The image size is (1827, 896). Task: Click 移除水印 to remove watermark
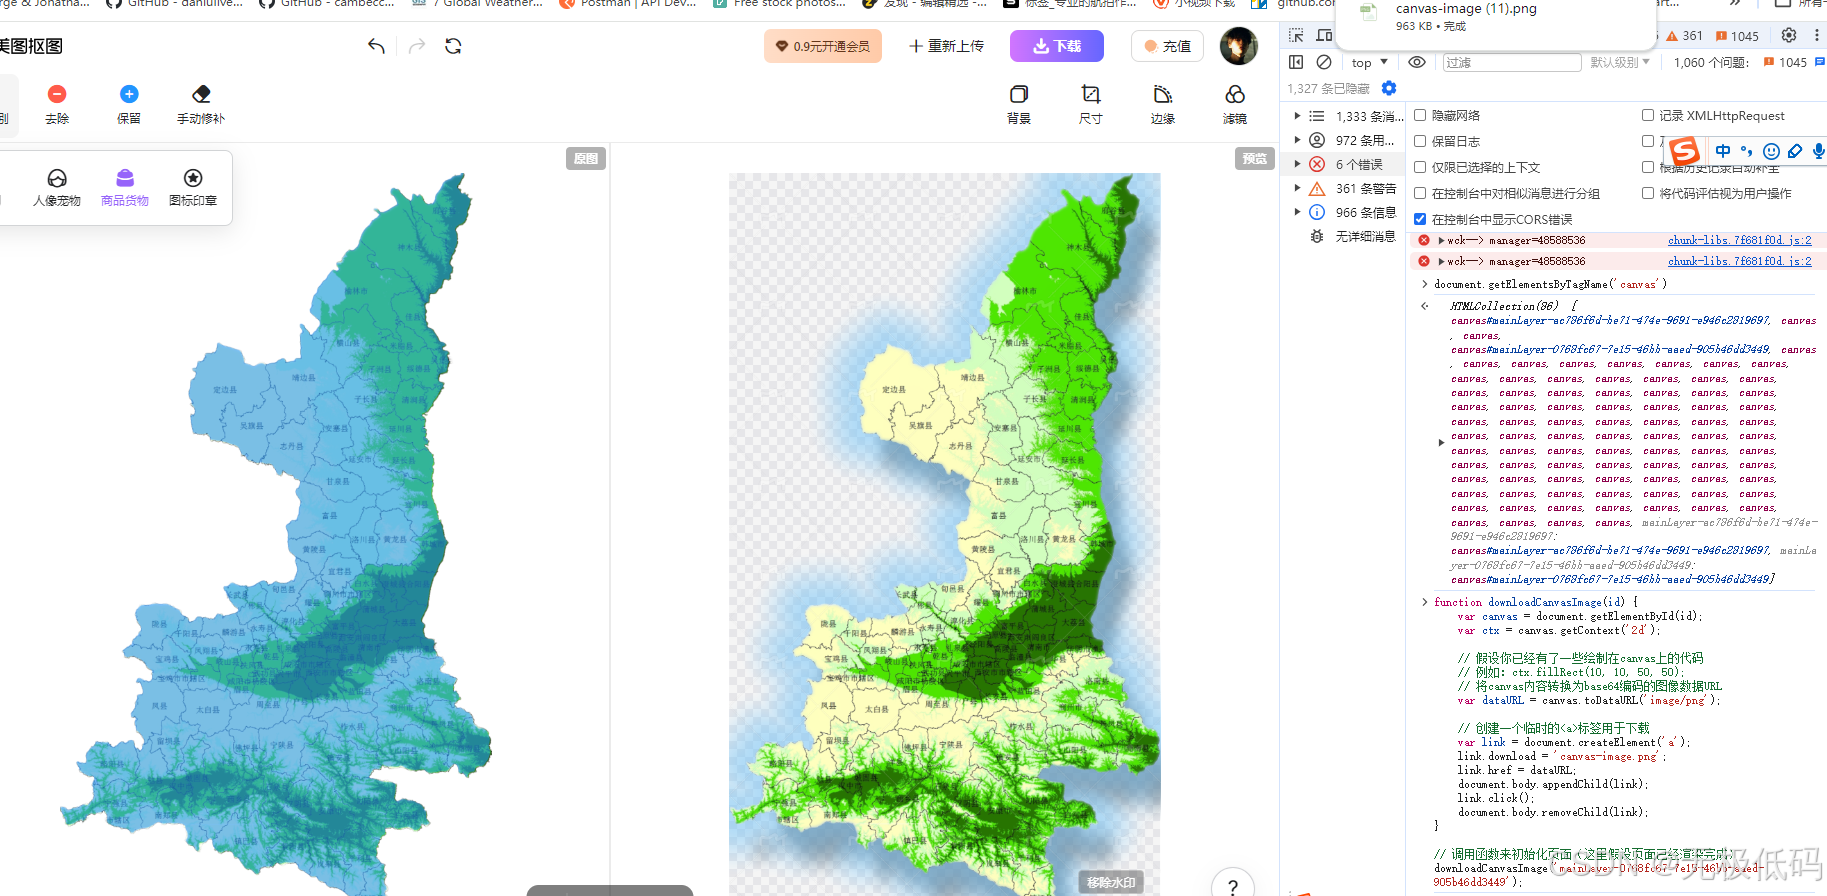[x=1111, y=882]
